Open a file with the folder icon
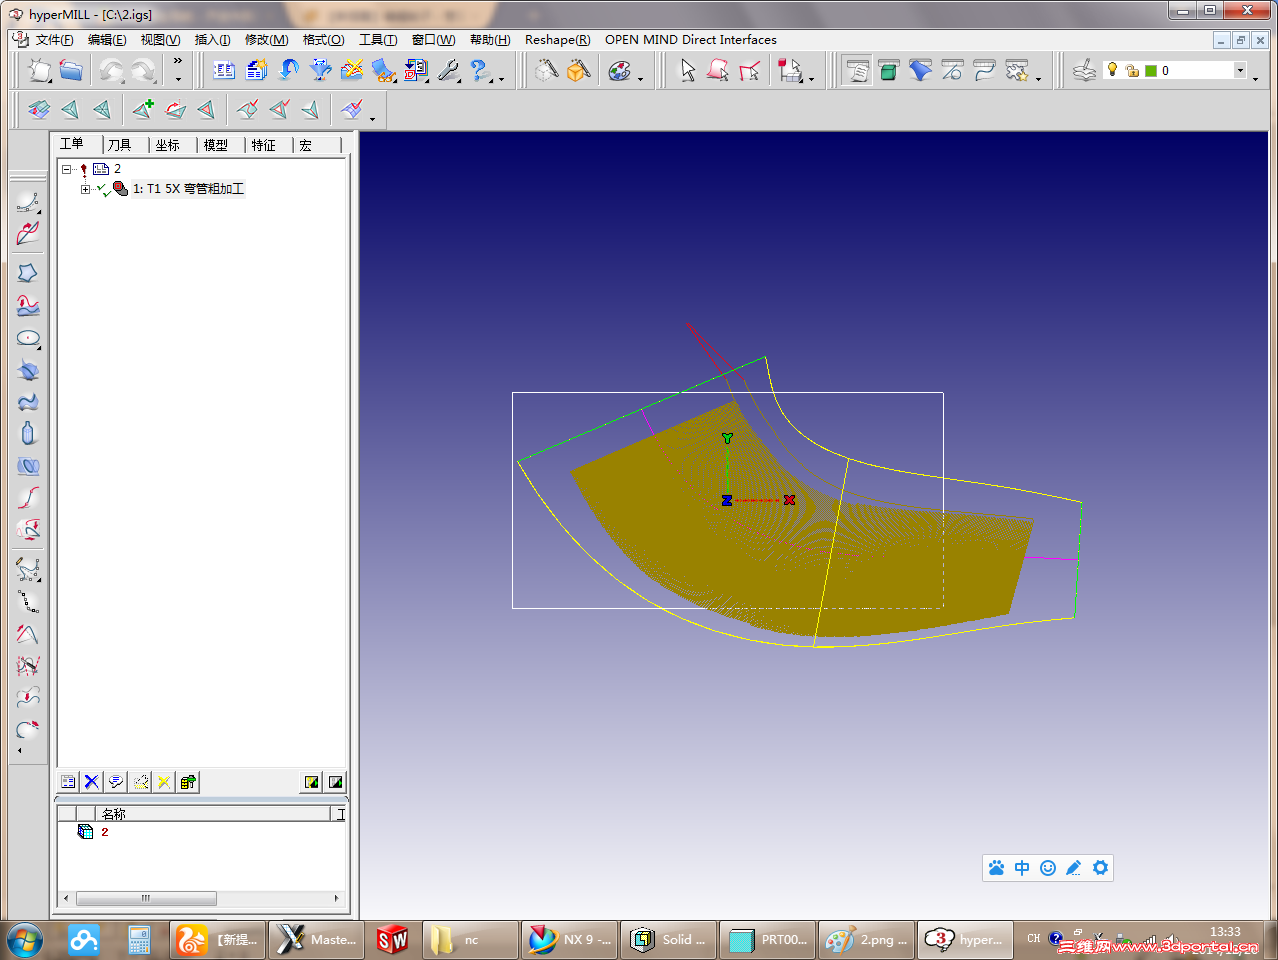 (x=71, y=70)
